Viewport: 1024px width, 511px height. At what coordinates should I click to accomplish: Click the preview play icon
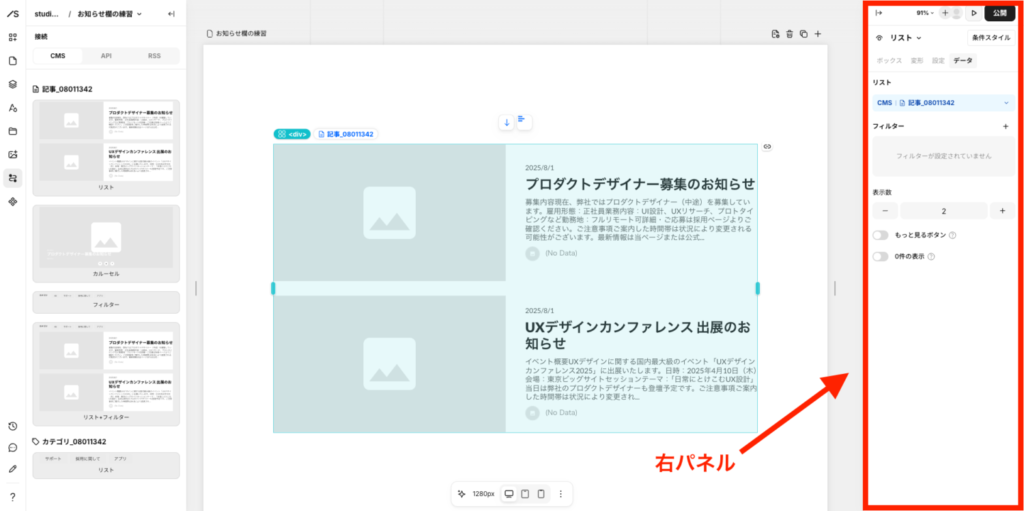(973, 13)
